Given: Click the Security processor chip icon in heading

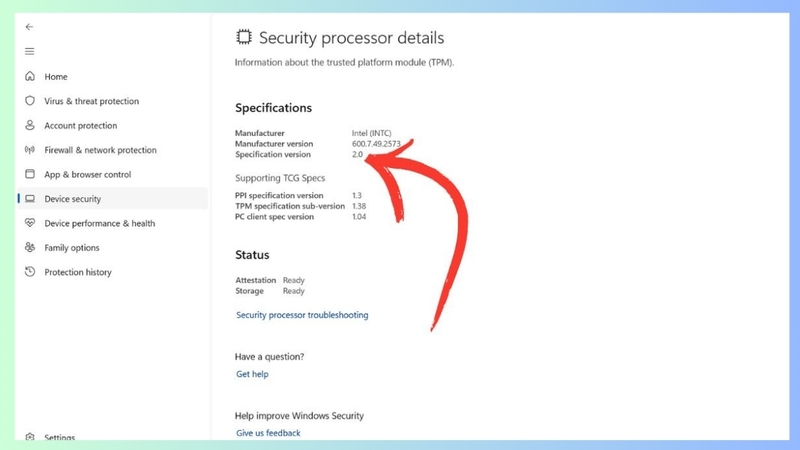Looking at the screenshot, I should click(x=244, y=37).
